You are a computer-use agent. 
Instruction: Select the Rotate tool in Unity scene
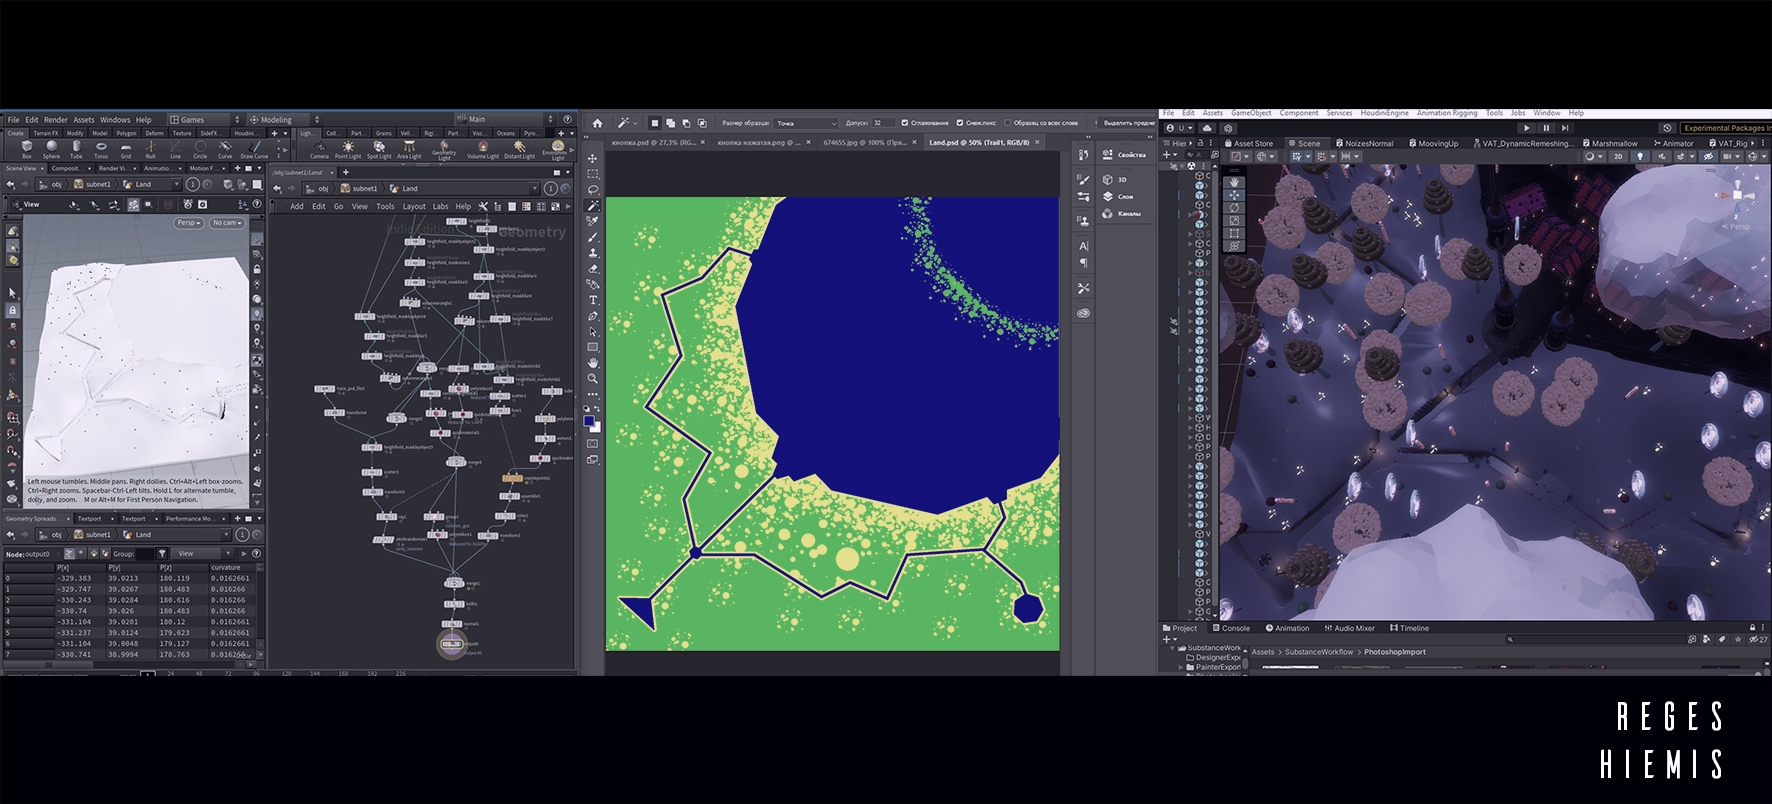click(1234, 208)
